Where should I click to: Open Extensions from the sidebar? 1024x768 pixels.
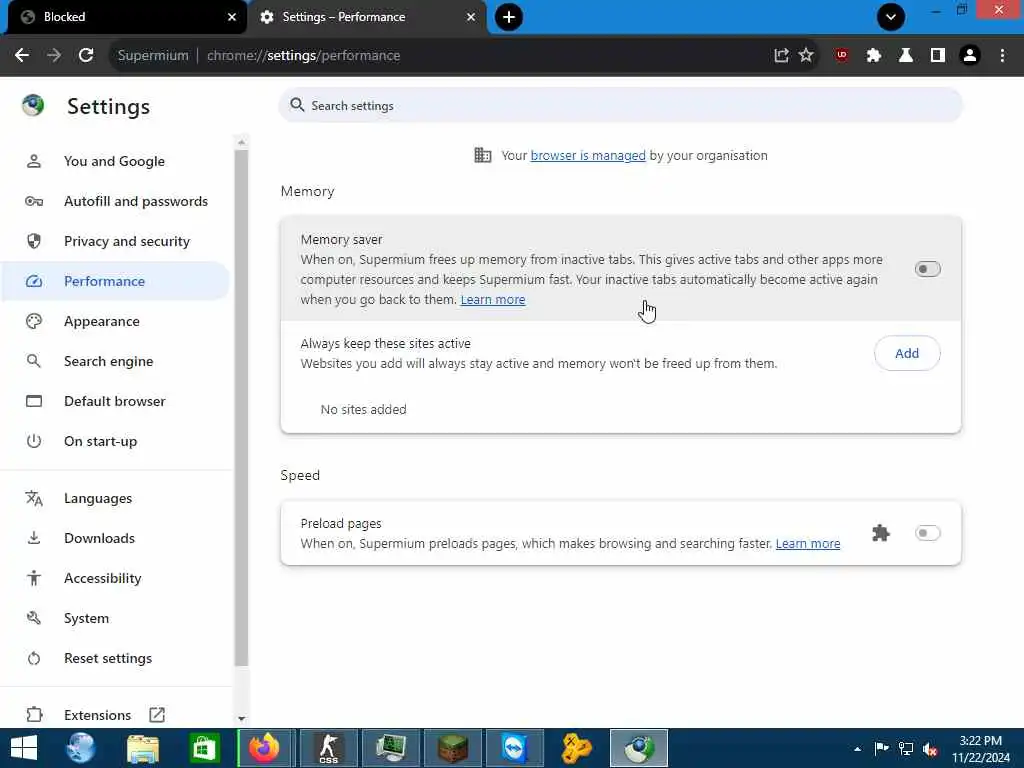pyautogui.click(x=115, y=714)
